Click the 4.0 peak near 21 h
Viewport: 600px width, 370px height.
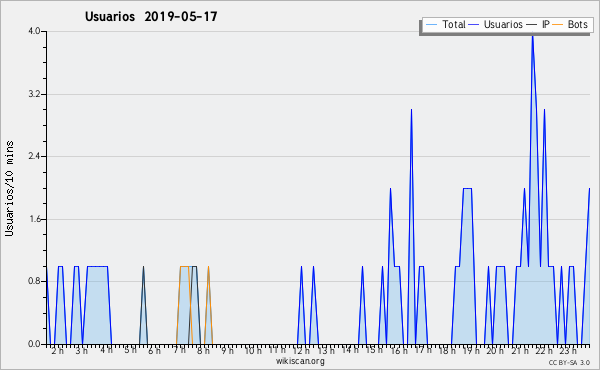point(532,37)
